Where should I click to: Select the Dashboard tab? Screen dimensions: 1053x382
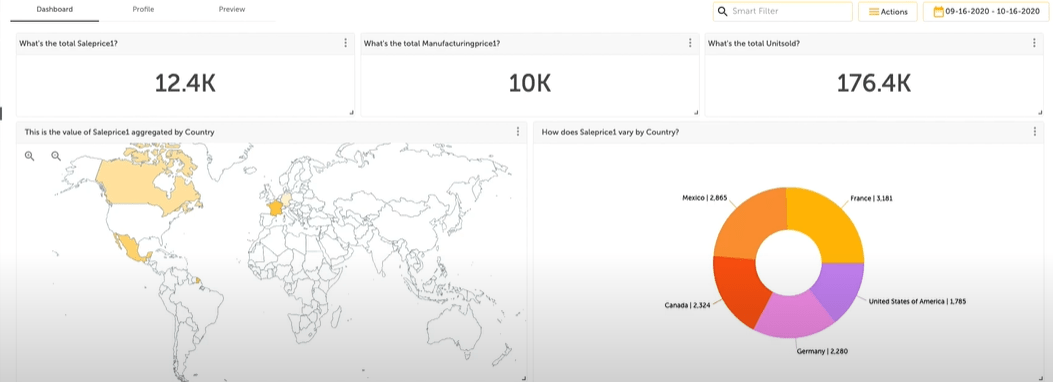tap(54, 9)
